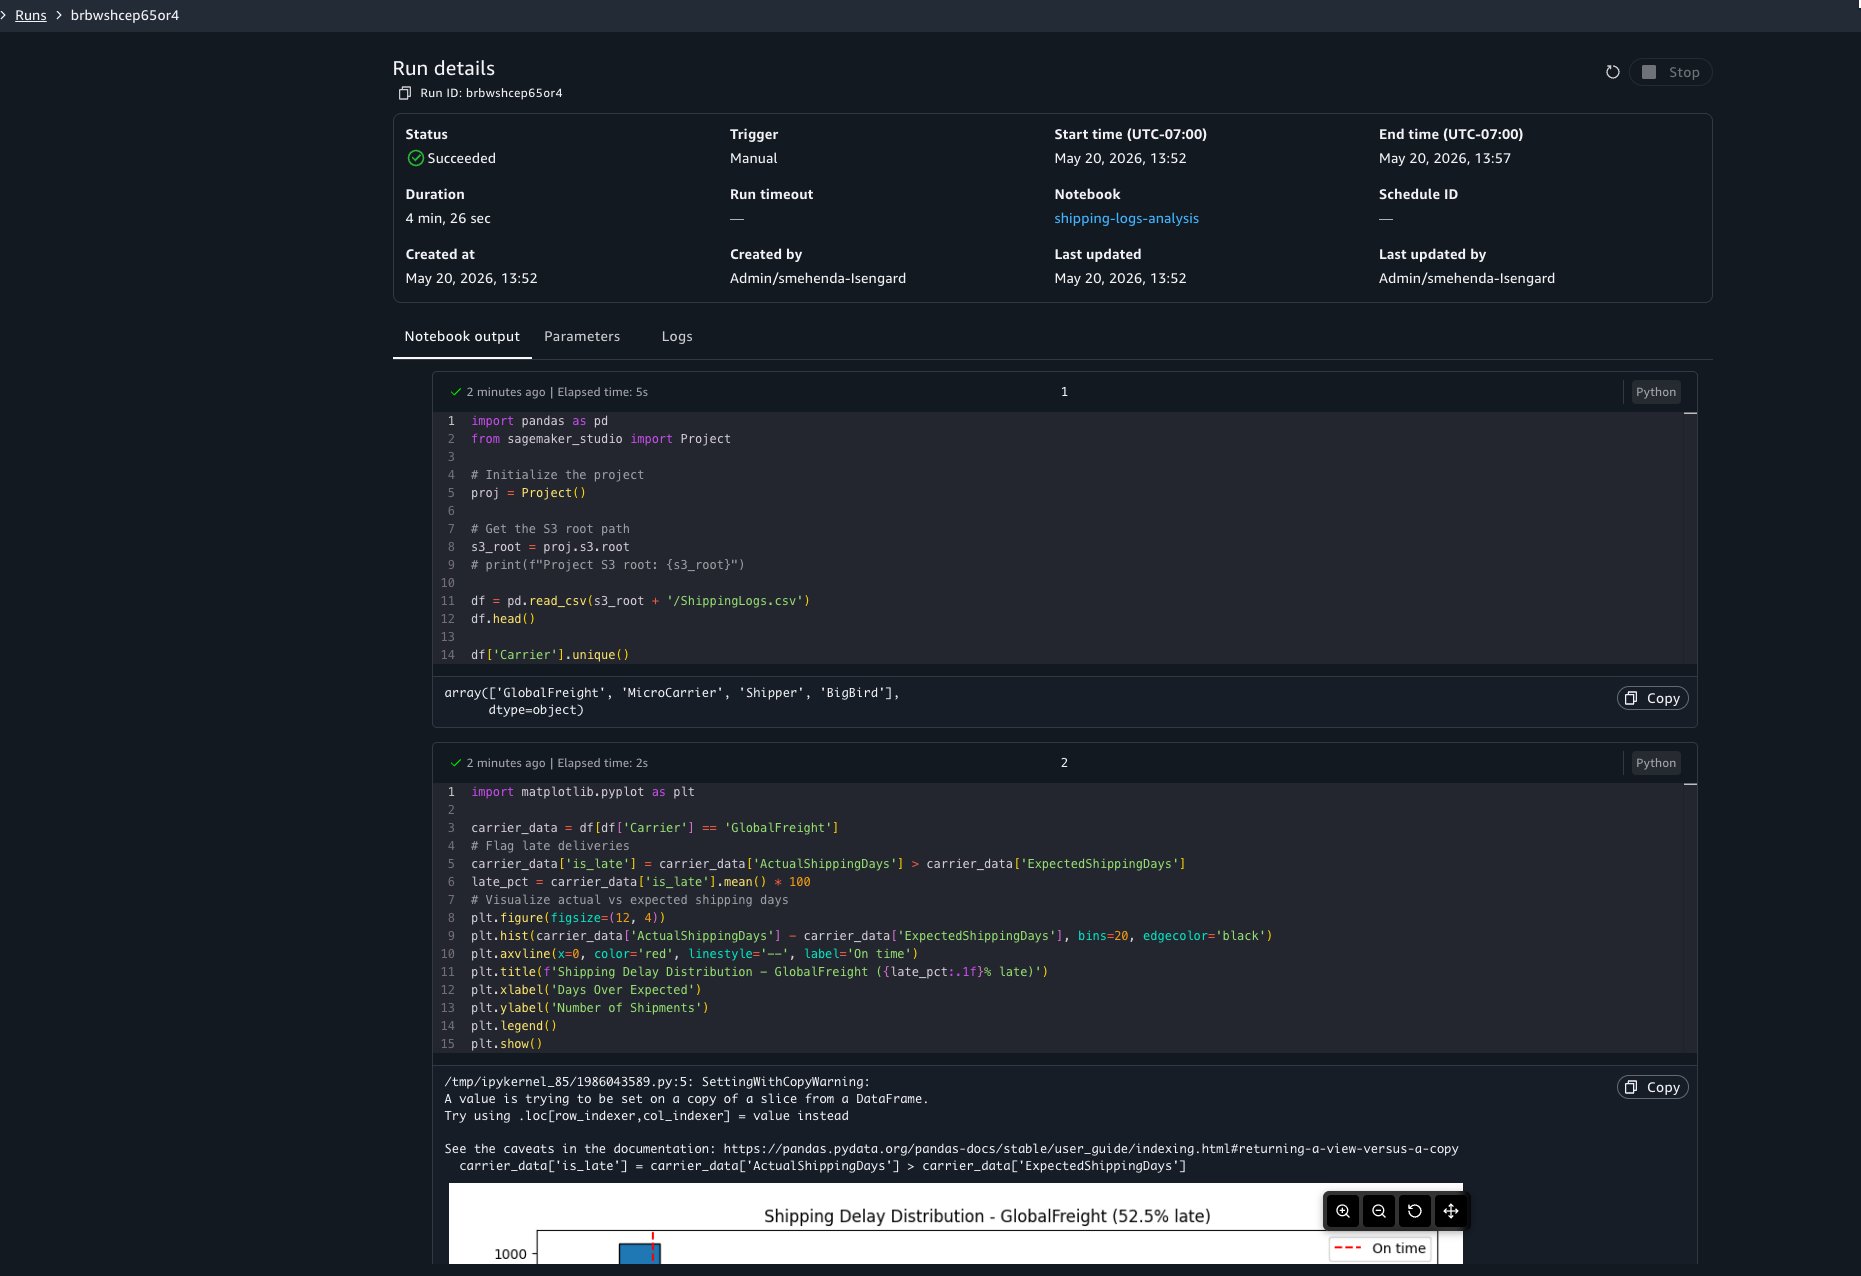Click End time value May 20, 2026, 13:57

tap(1445, 158)
